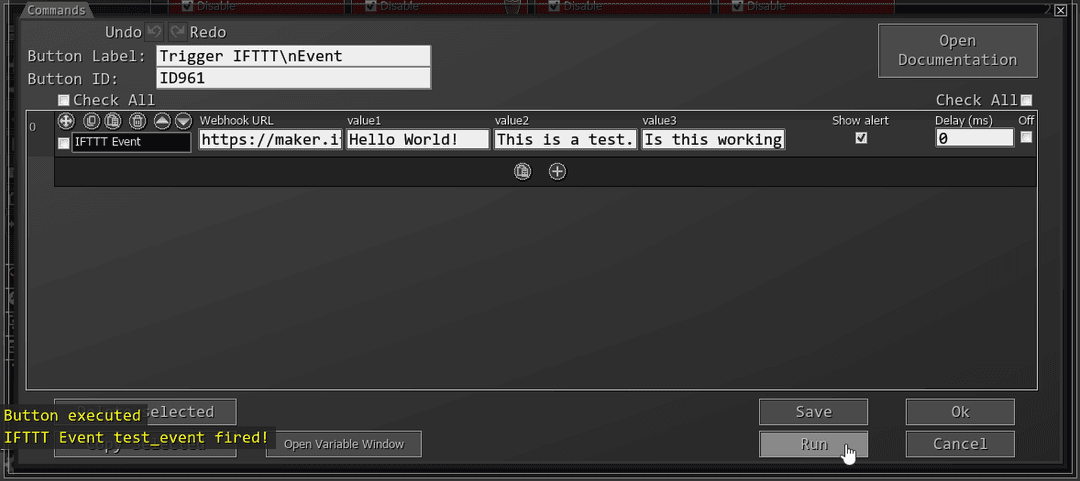Image resolution: width=1080 pixels, height=481 pixels.
Task: Move the IFTTT Event command up
Action: point(162,121)
